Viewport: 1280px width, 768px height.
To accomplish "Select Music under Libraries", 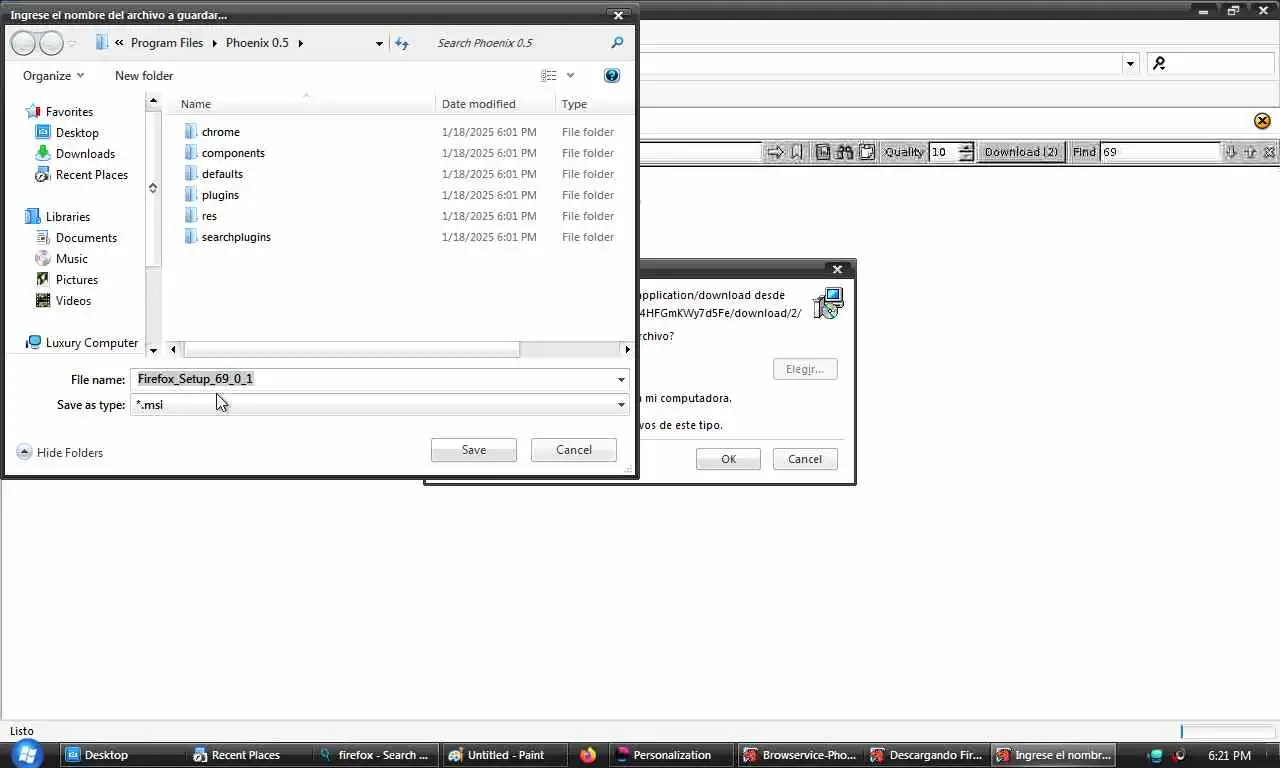I will 72,259.
